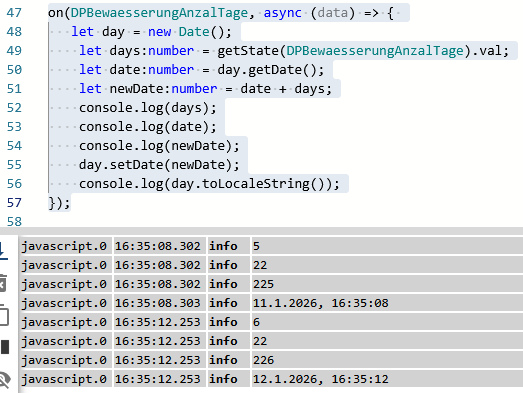Click first log row with value 5
The width and height of the screenshot is (523, 393).
271,246
